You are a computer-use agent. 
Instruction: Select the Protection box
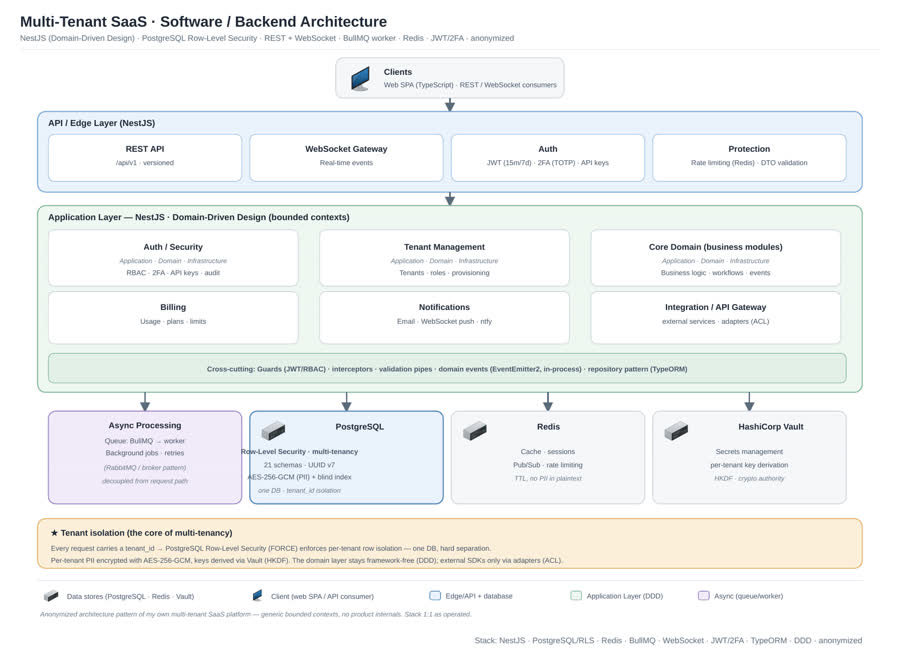tap(749, 158)
